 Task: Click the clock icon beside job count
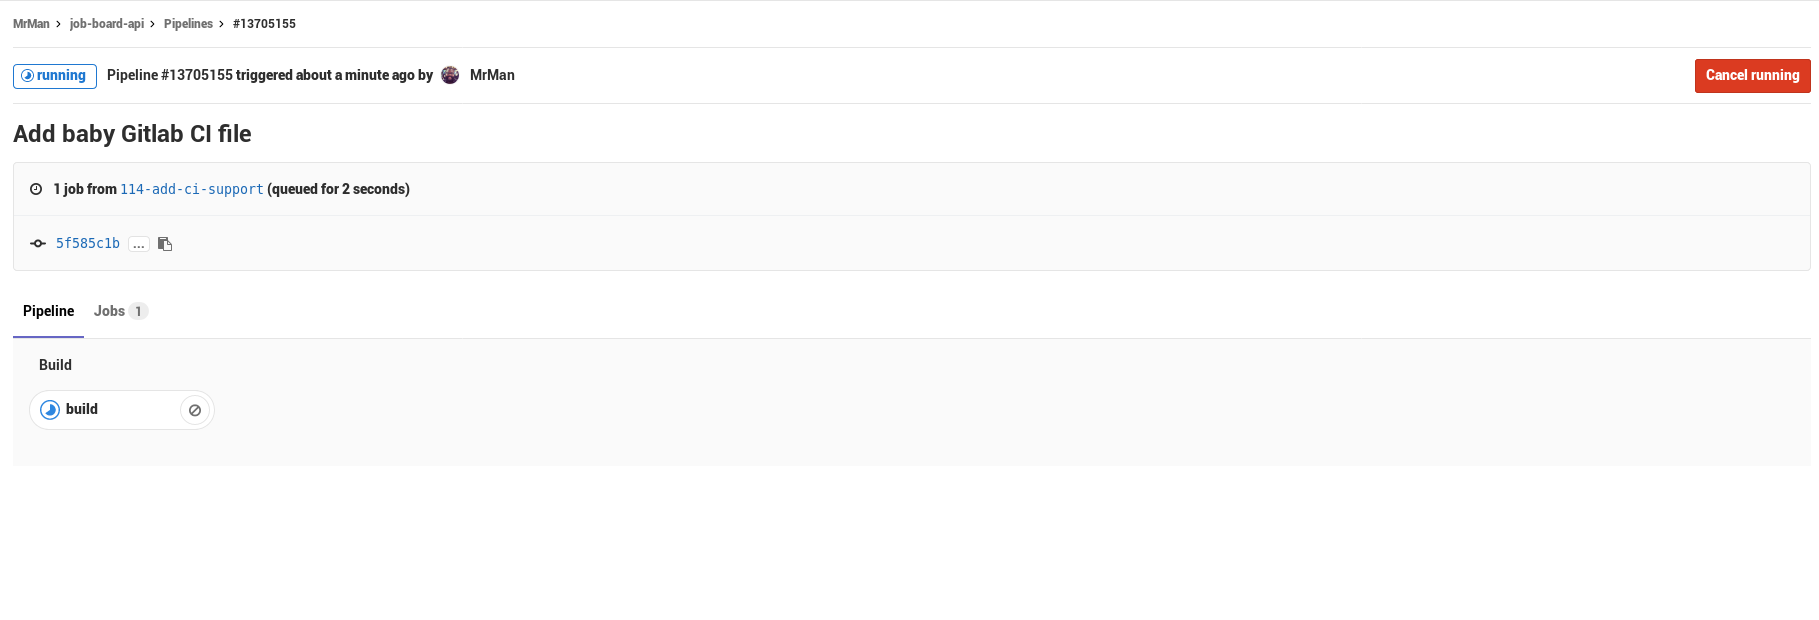(36, 189)
